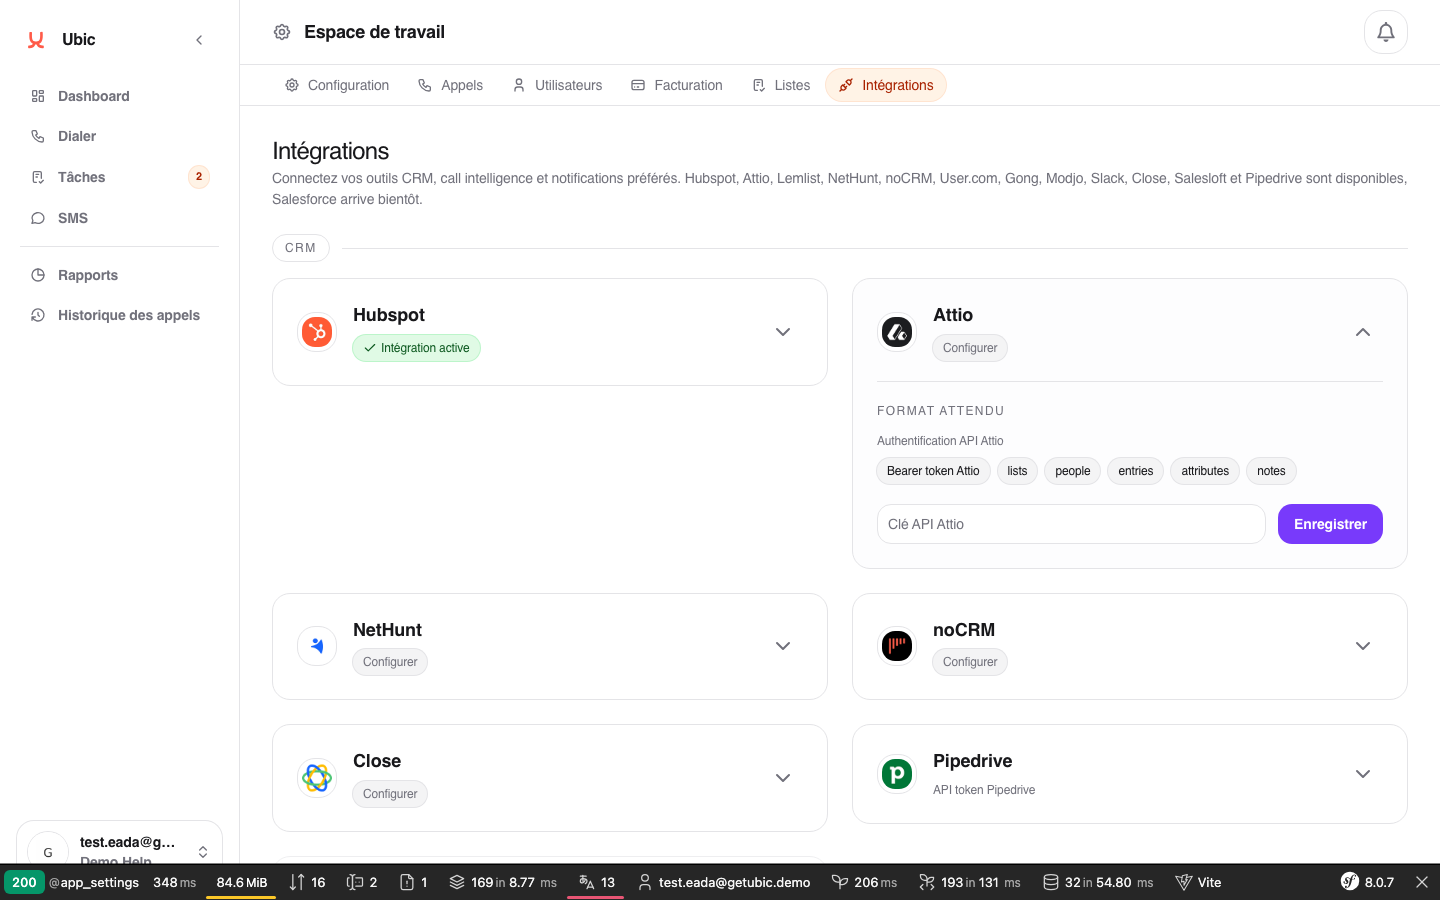The height and width of the screenshot is (900, 1440).
Task: Click the NetHunt Configurer badge
Action: click(x=390, y=662)
